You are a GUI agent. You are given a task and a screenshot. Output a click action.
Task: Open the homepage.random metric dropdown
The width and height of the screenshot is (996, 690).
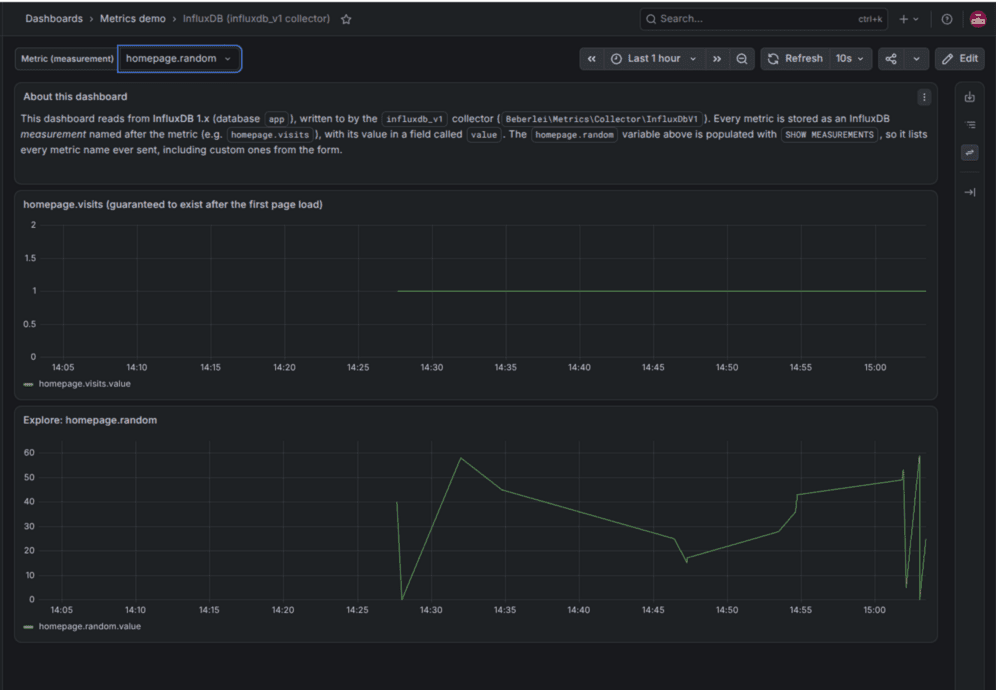179,58
